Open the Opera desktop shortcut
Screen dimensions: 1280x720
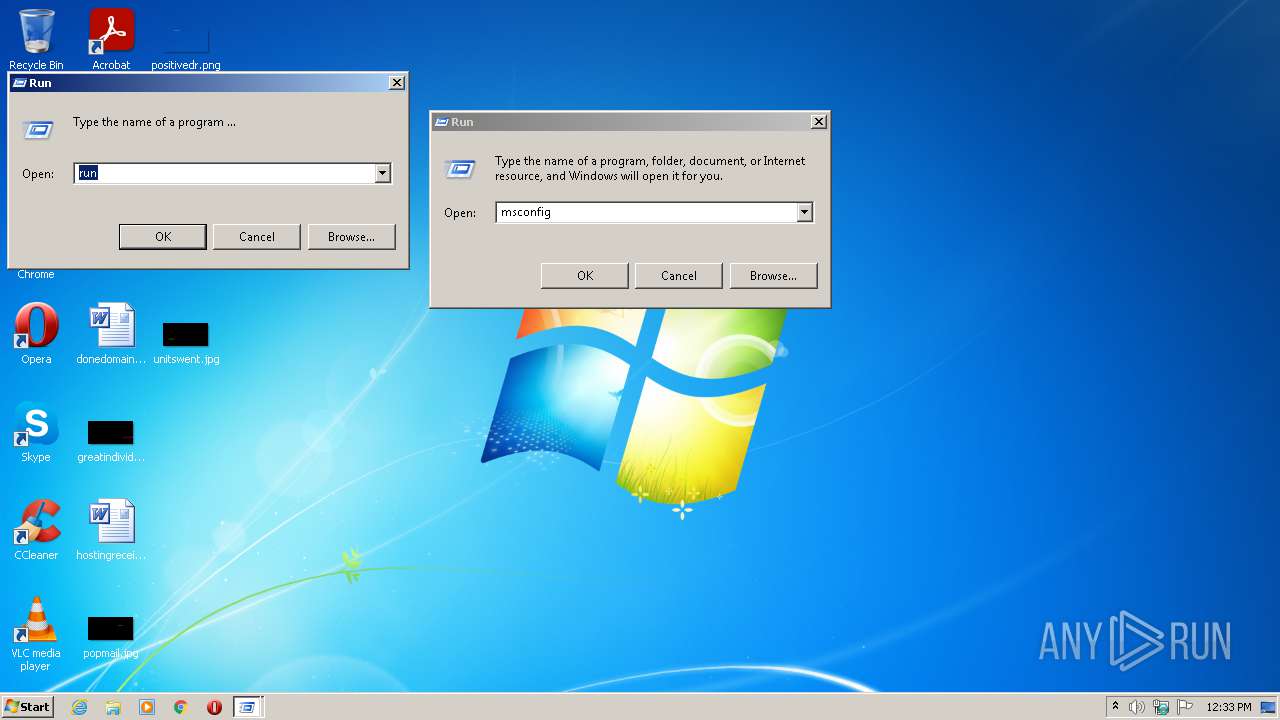36,333
